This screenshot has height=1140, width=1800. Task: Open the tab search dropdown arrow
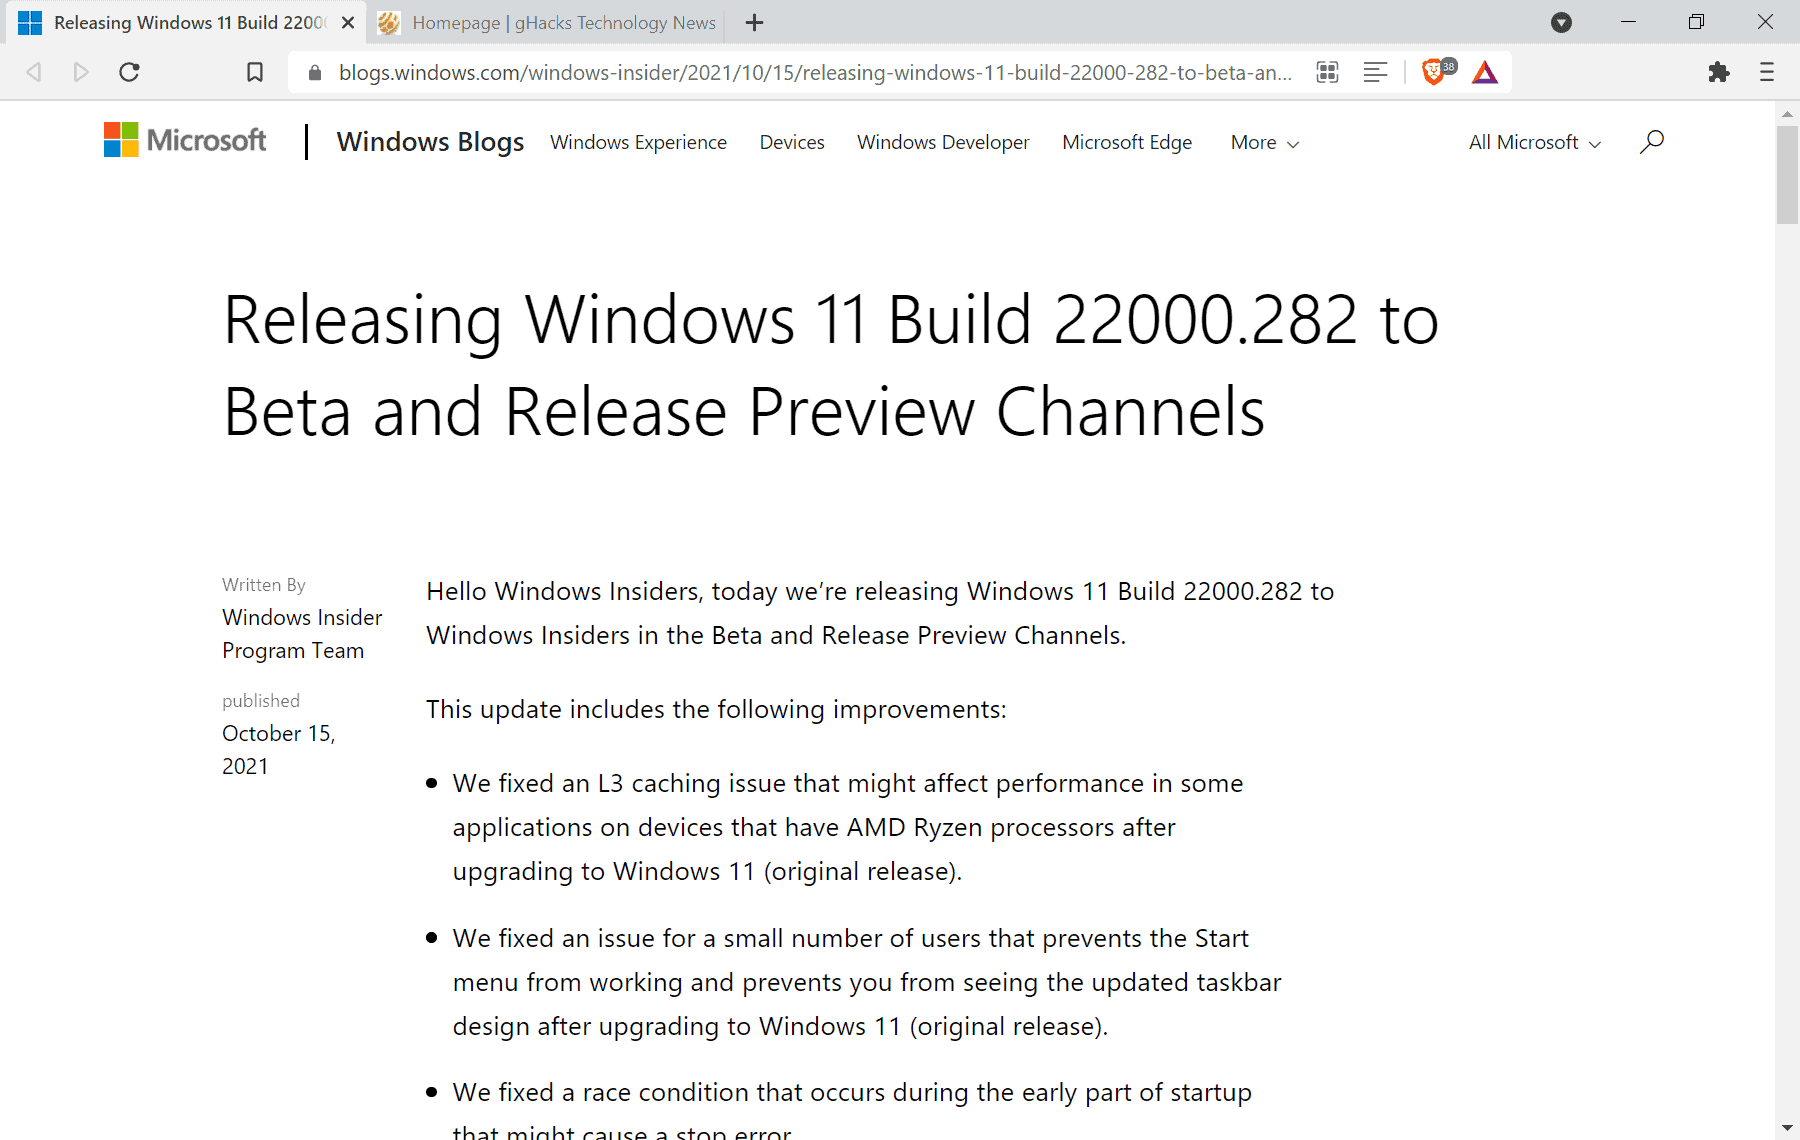[1561, 22]
